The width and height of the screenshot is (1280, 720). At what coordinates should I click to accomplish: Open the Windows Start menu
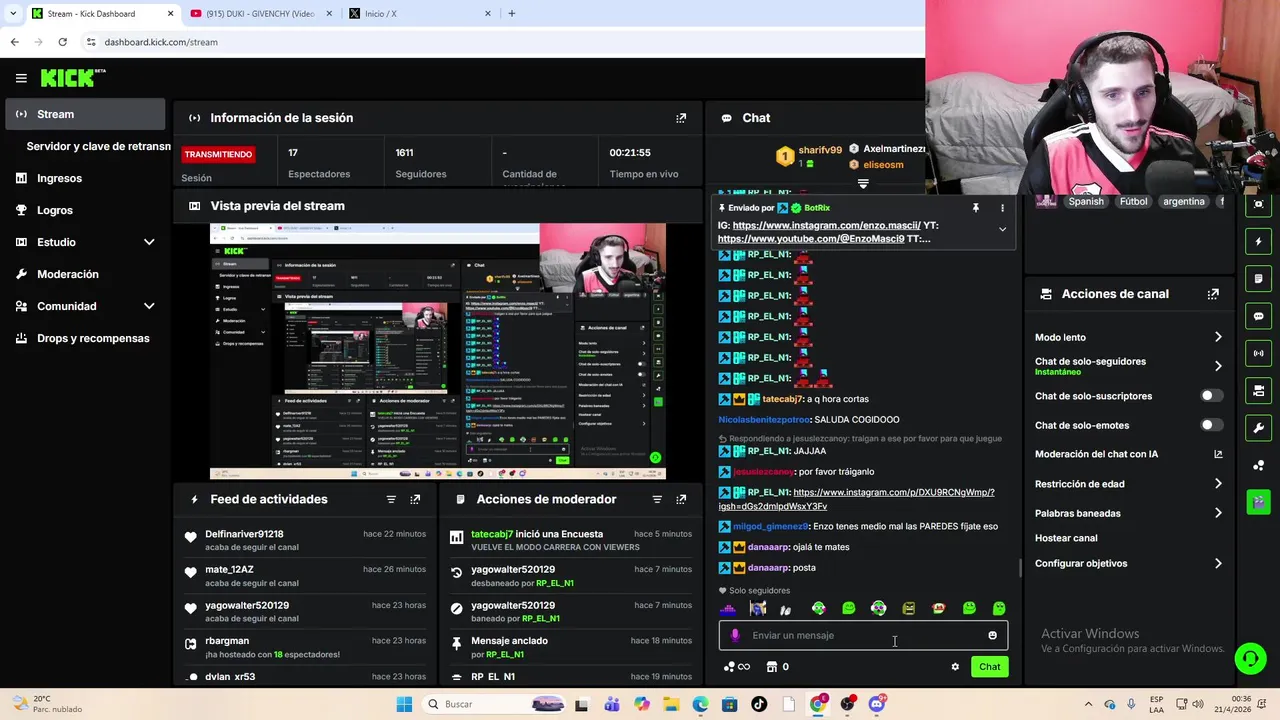(x=404, y=704)
